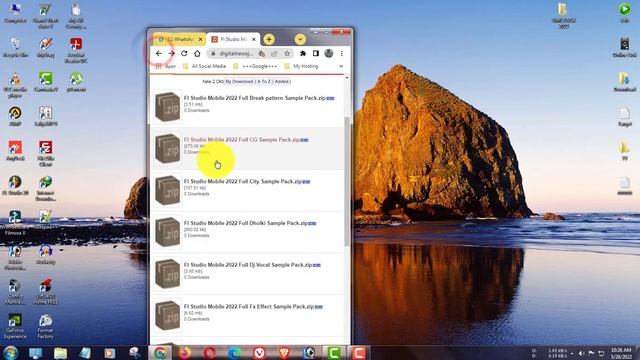Open the GeForce Experience desktop shortcut
The width and height of the screenshot is (640, 360).
(x=15, y=326)
